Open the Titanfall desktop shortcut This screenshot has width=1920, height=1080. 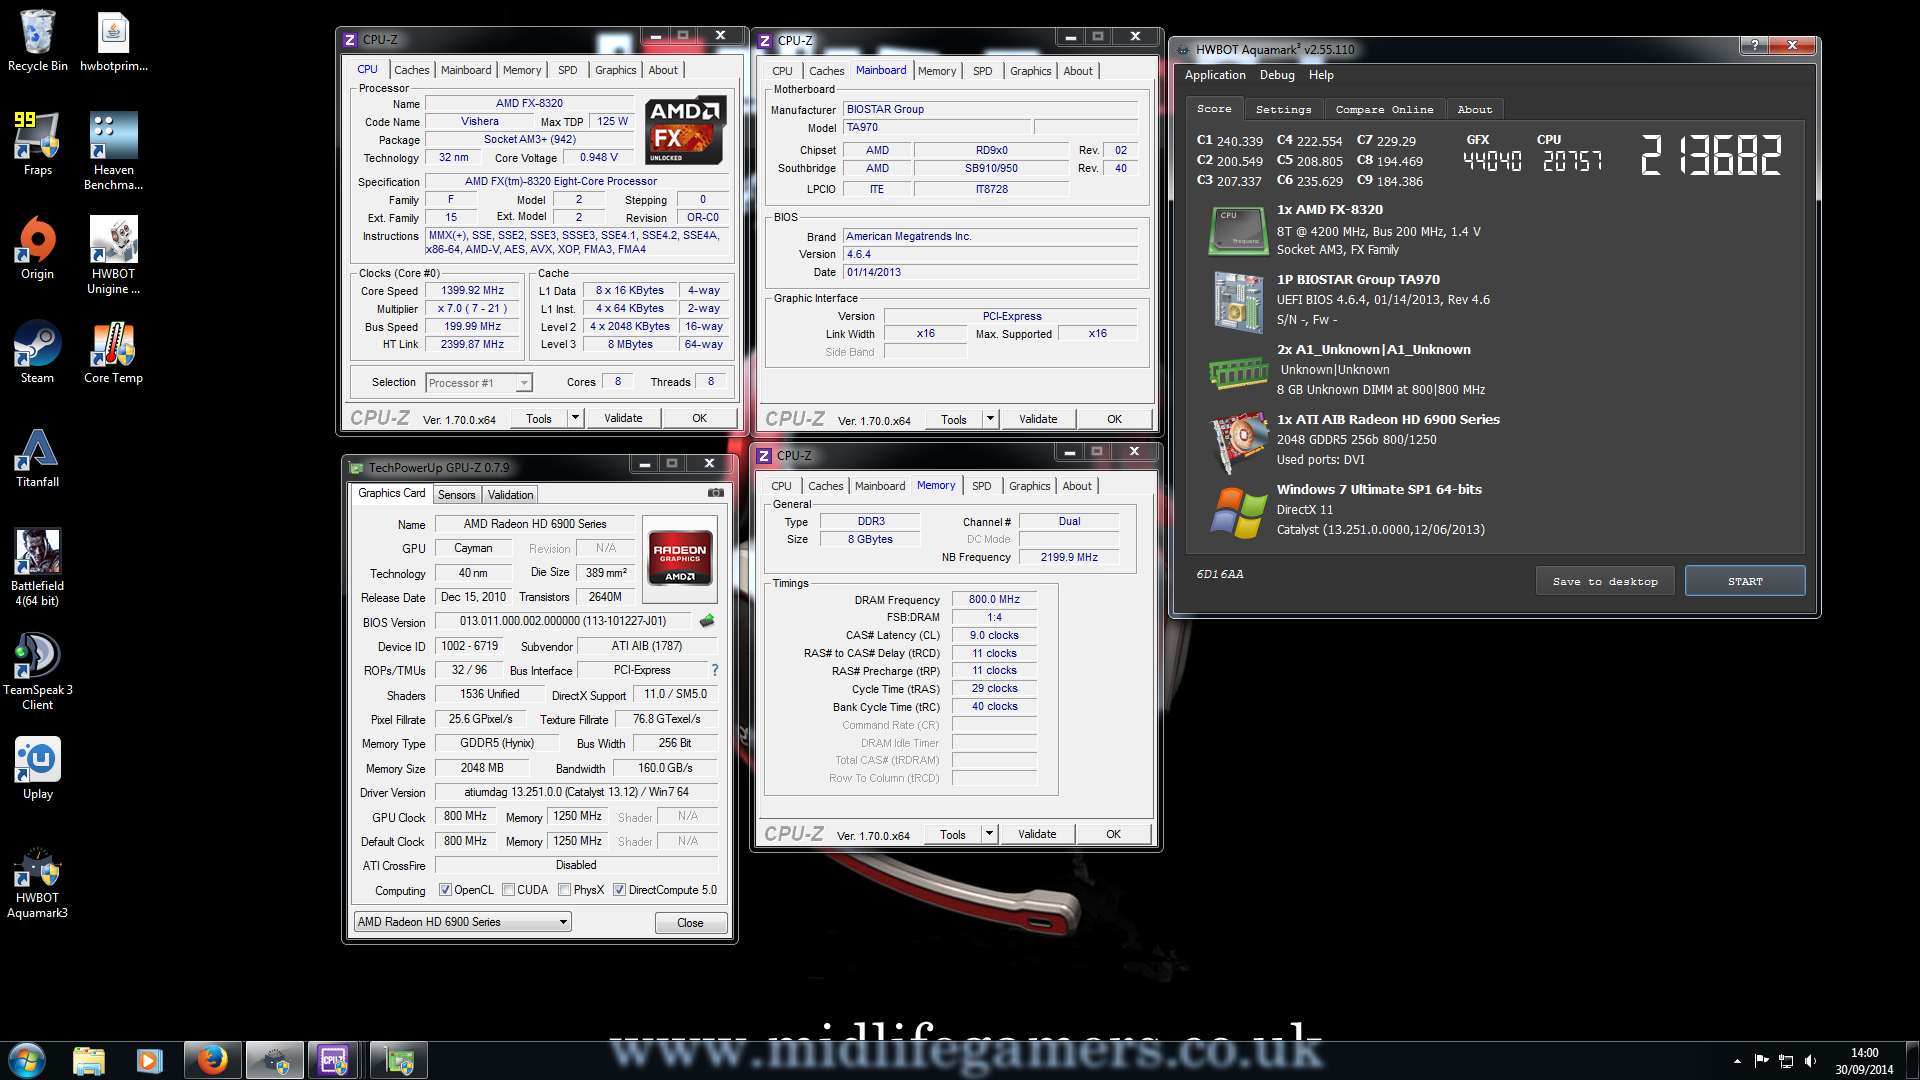38,457
